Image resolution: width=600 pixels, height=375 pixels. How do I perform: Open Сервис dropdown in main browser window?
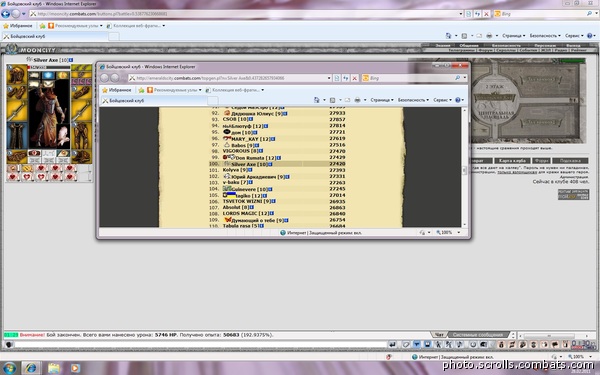574,36
